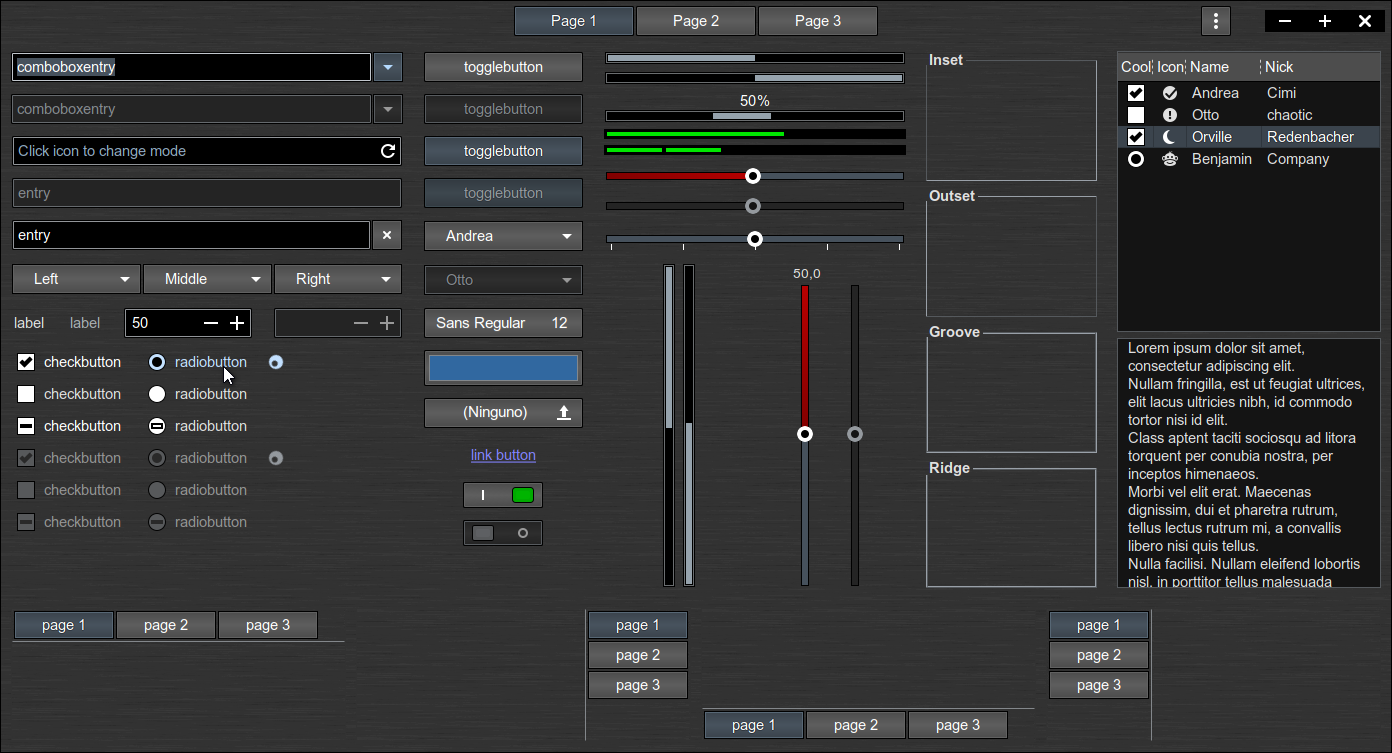Click the Redenbacher cell
Image resolution: width=1392 pixels, height=753 pixels.
(1310, 137)
